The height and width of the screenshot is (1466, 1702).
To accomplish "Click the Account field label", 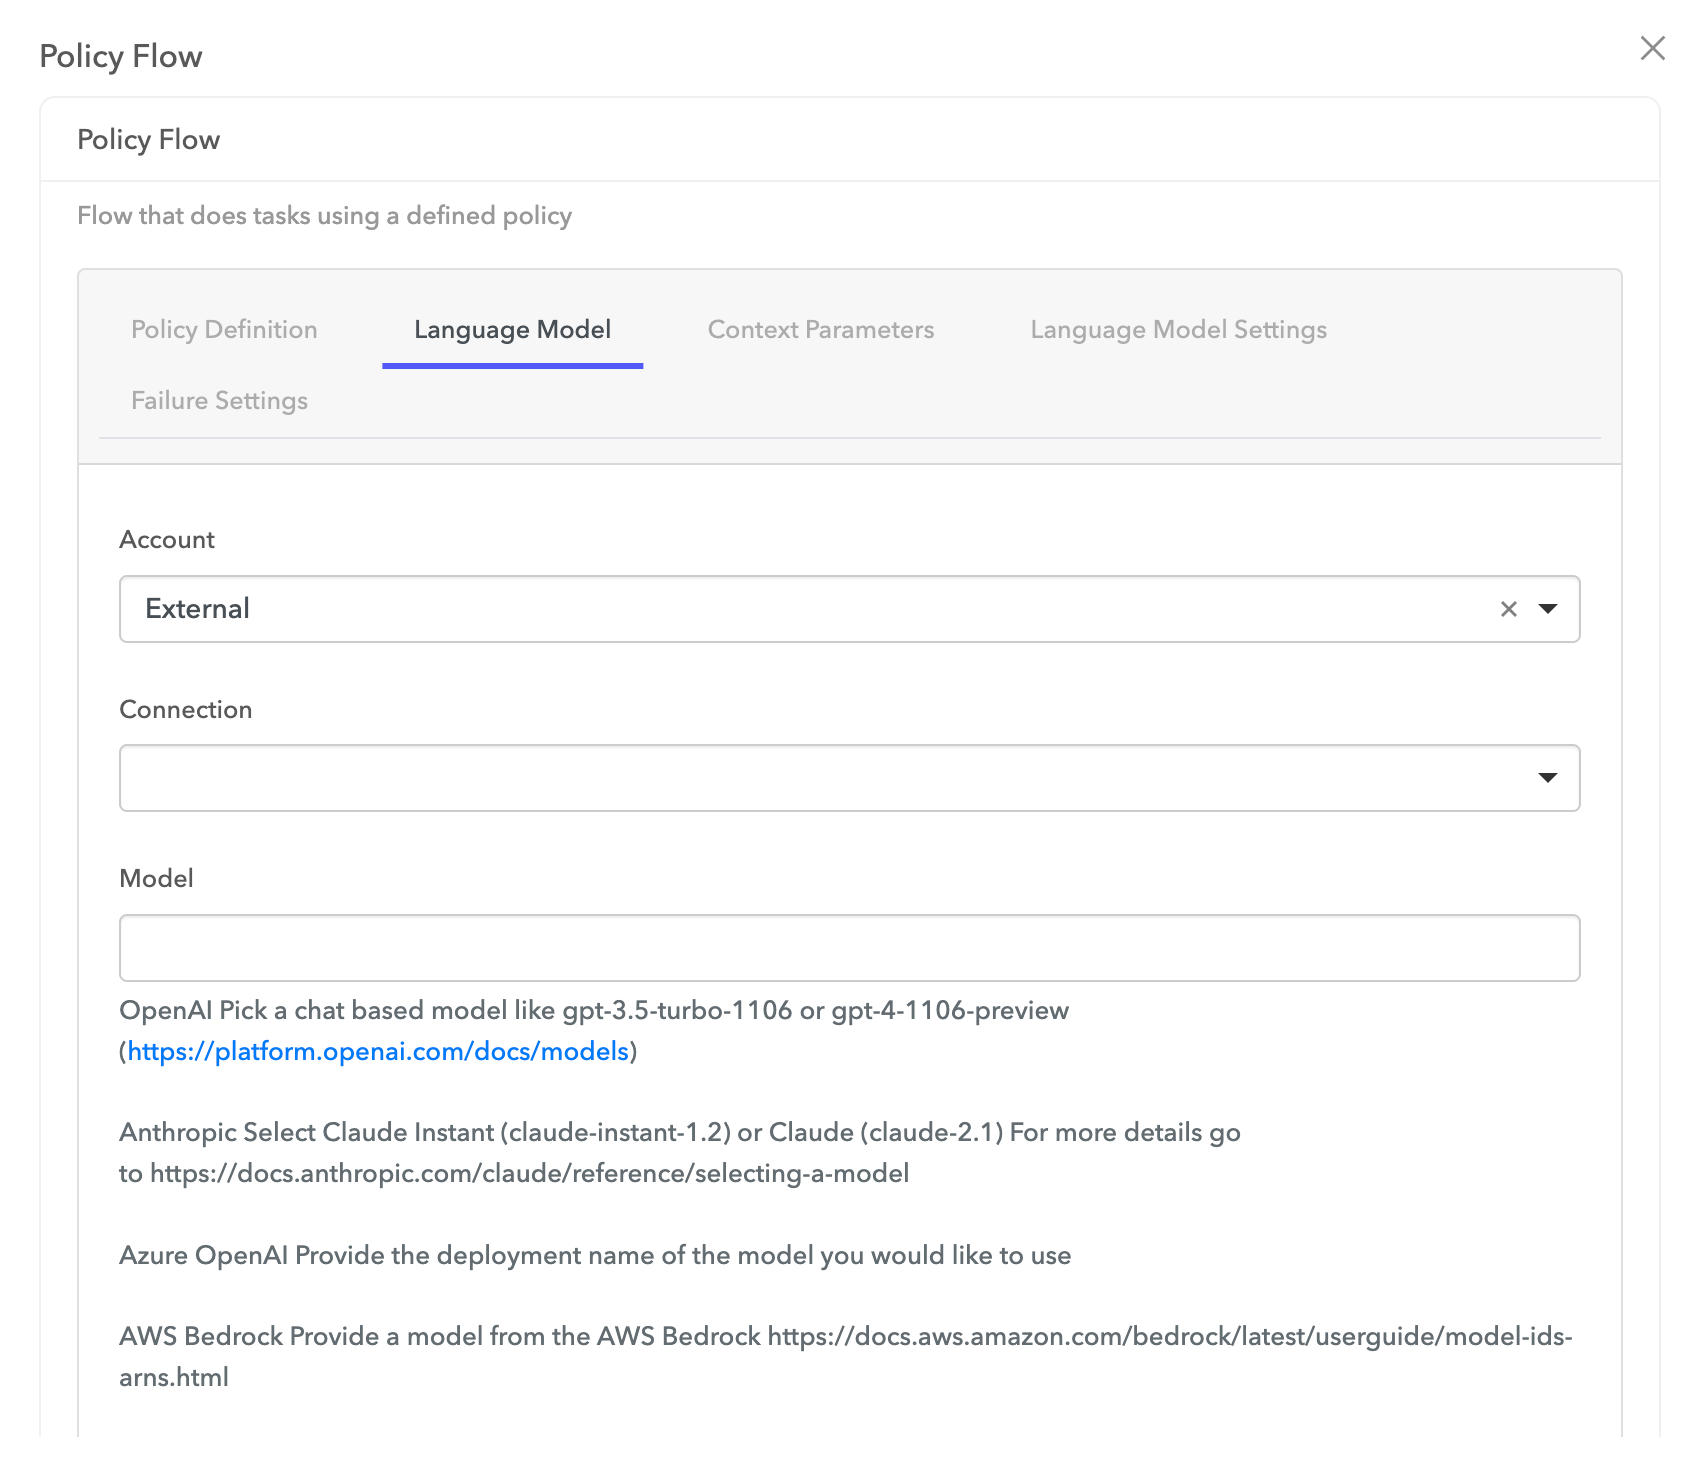I will pos(167,540).
